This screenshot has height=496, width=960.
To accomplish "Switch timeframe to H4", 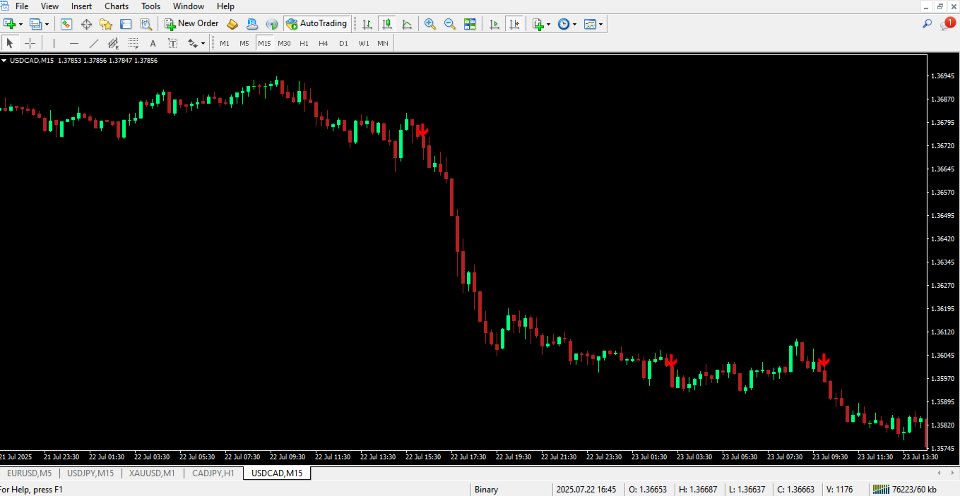I will click(323, 43).
